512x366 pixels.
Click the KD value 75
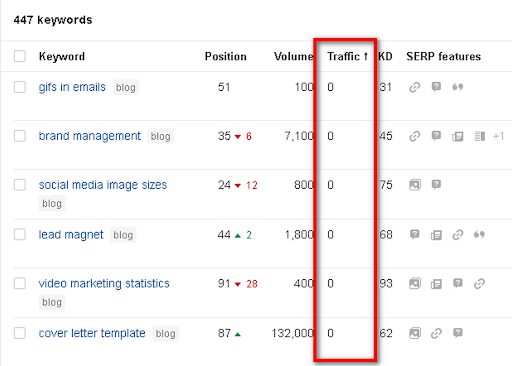pos(386,185)
